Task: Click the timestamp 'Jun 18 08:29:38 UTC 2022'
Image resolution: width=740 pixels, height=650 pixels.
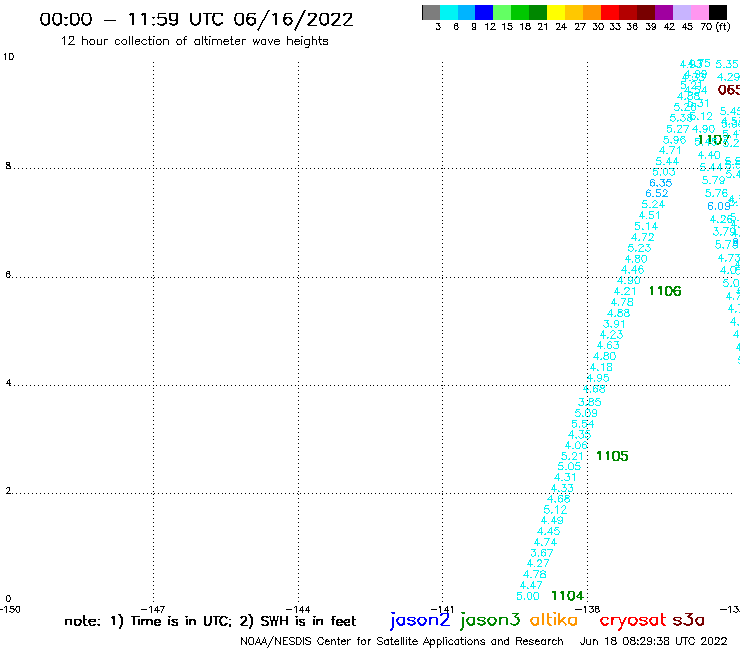Action: coord(654,641)
